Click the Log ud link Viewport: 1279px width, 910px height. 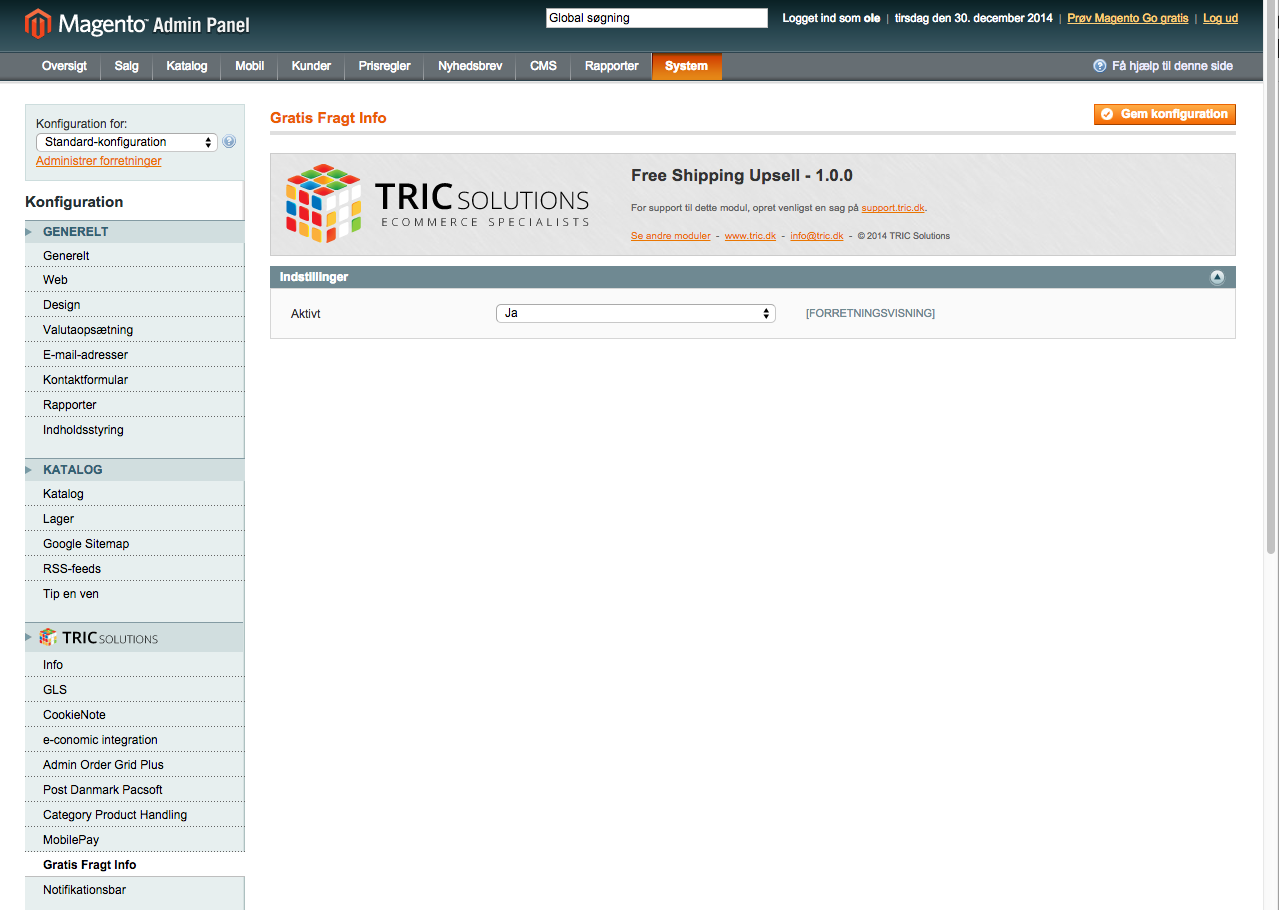1220,18
